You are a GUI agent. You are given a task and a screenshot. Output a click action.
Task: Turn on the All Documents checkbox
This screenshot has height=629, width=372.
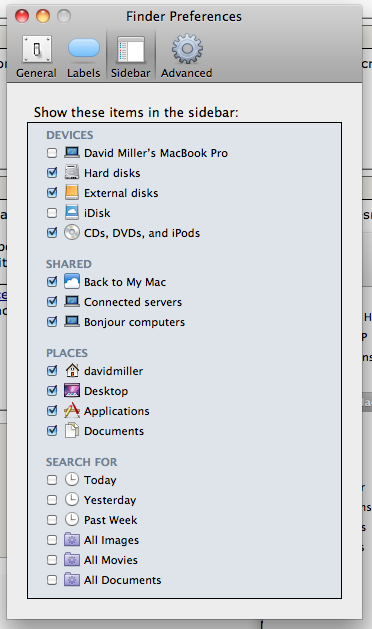tap(52, 580)
